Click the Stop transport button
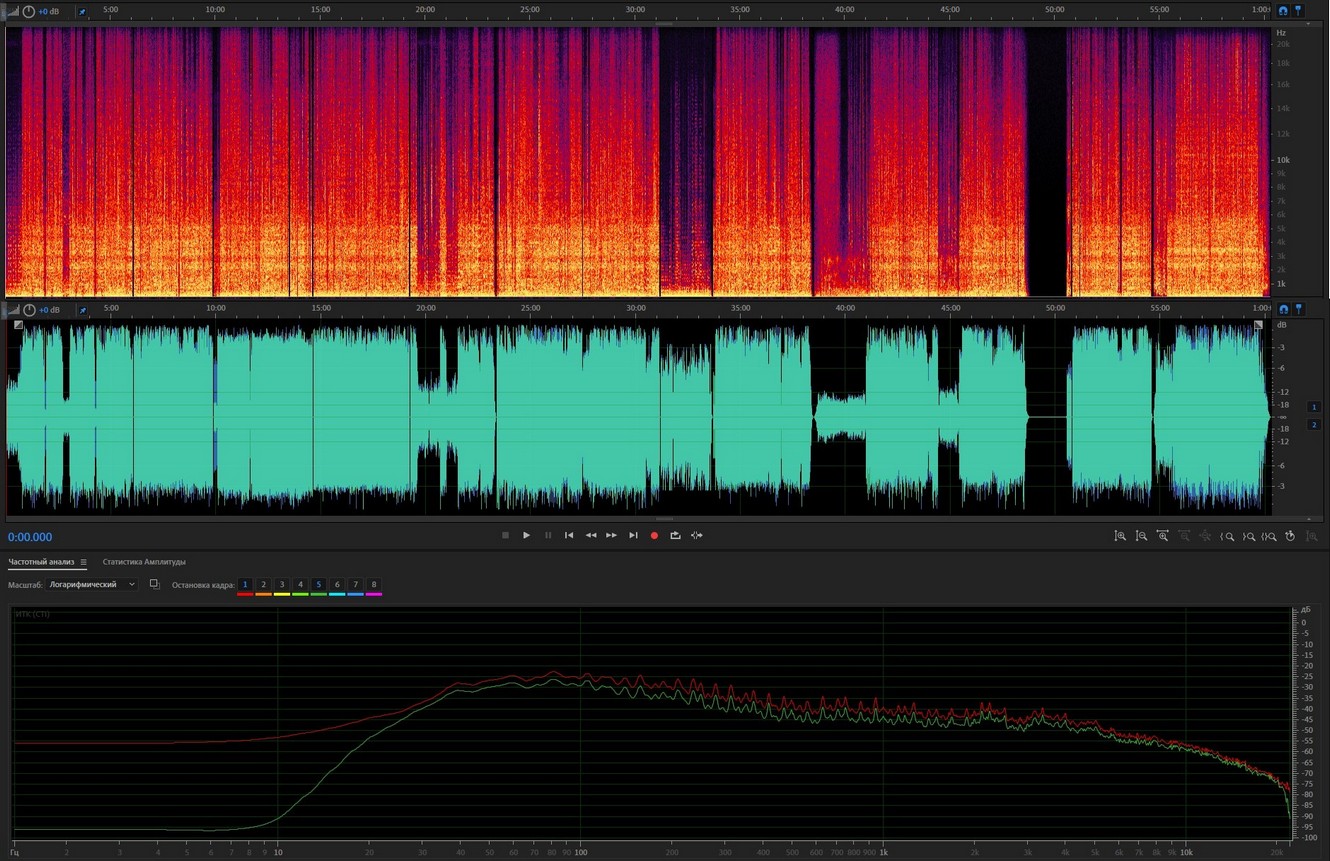The width and height of the screenshot is (1330, 861). pos(505,536)
